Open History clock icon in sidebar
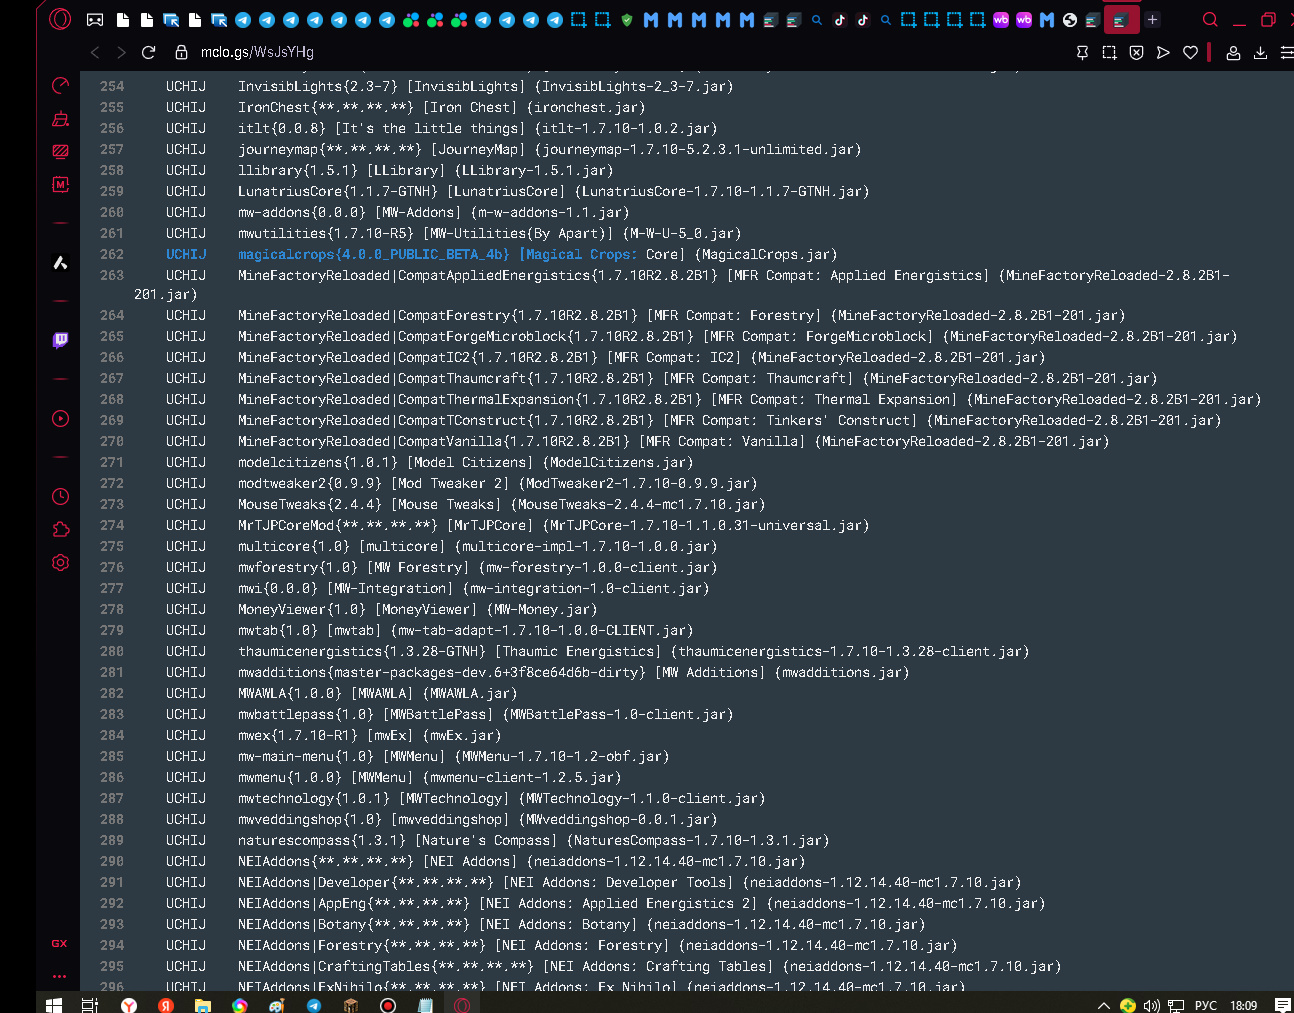The image size is (1294, 1013). [60, 496]
